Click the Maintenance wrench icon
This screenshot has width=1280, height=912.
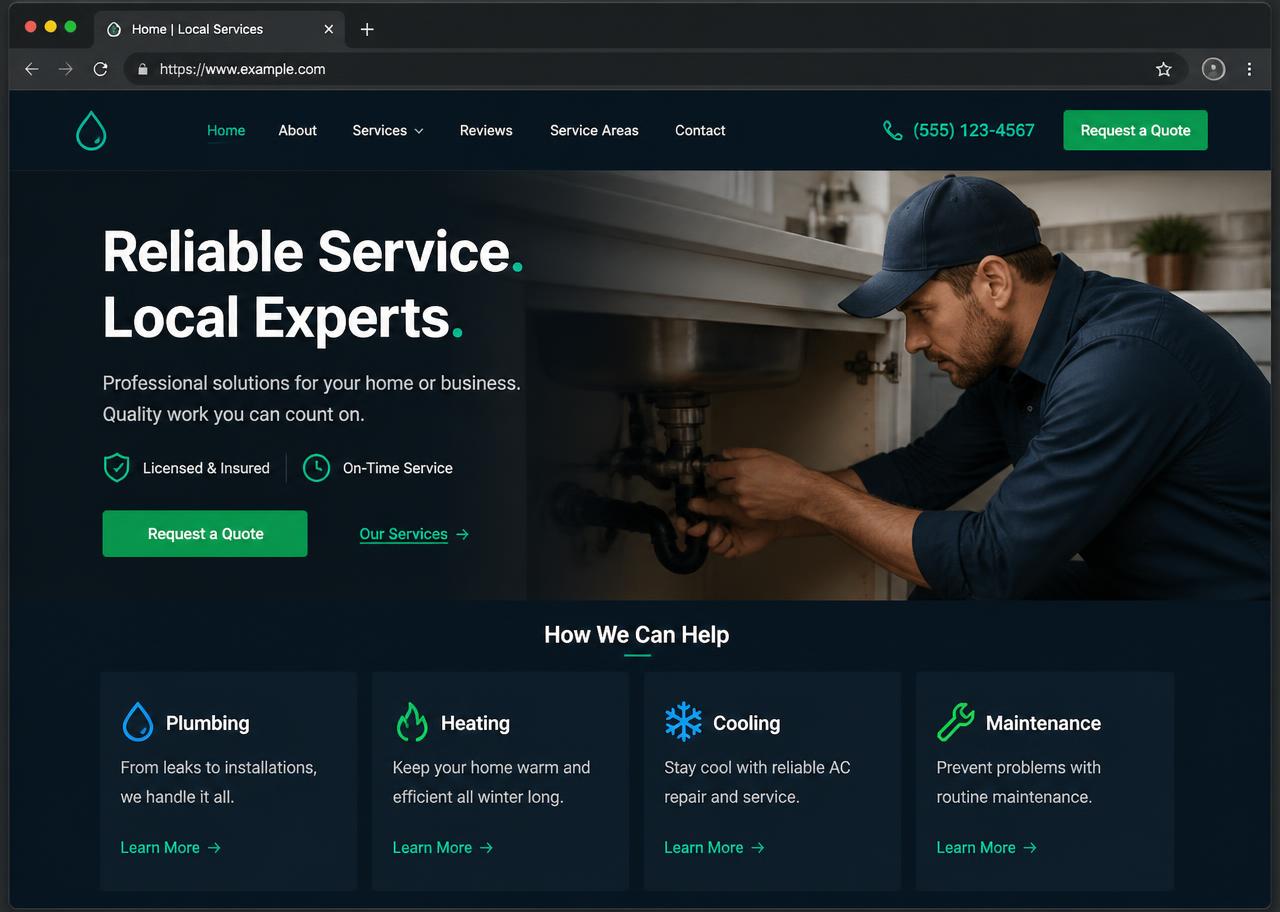[x=956, y=722]
